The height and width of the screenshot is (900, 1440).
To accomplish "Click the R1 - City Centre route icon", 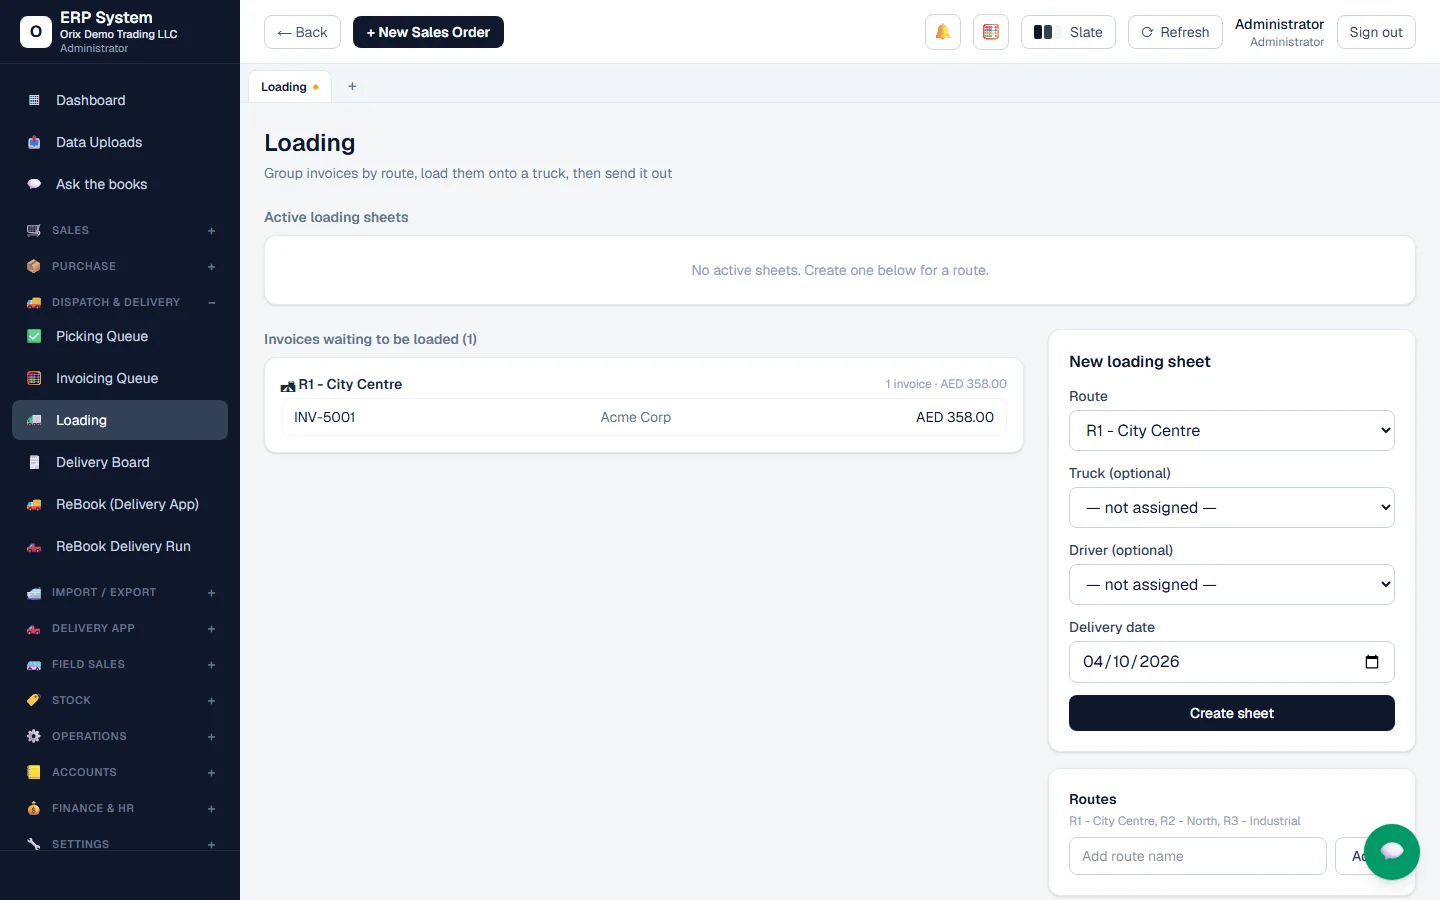I will (x=288, y=385).
